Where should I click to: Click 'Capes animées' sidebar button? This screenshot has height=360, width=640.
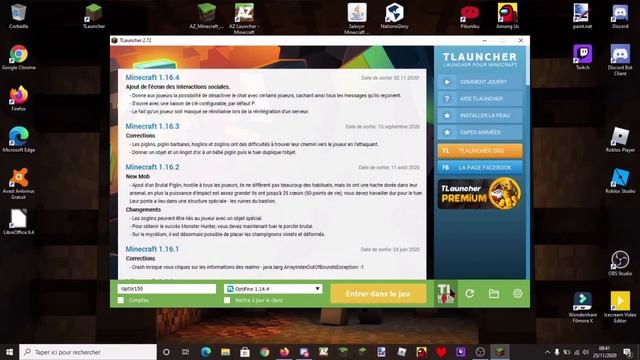click(x=480, y=132)
